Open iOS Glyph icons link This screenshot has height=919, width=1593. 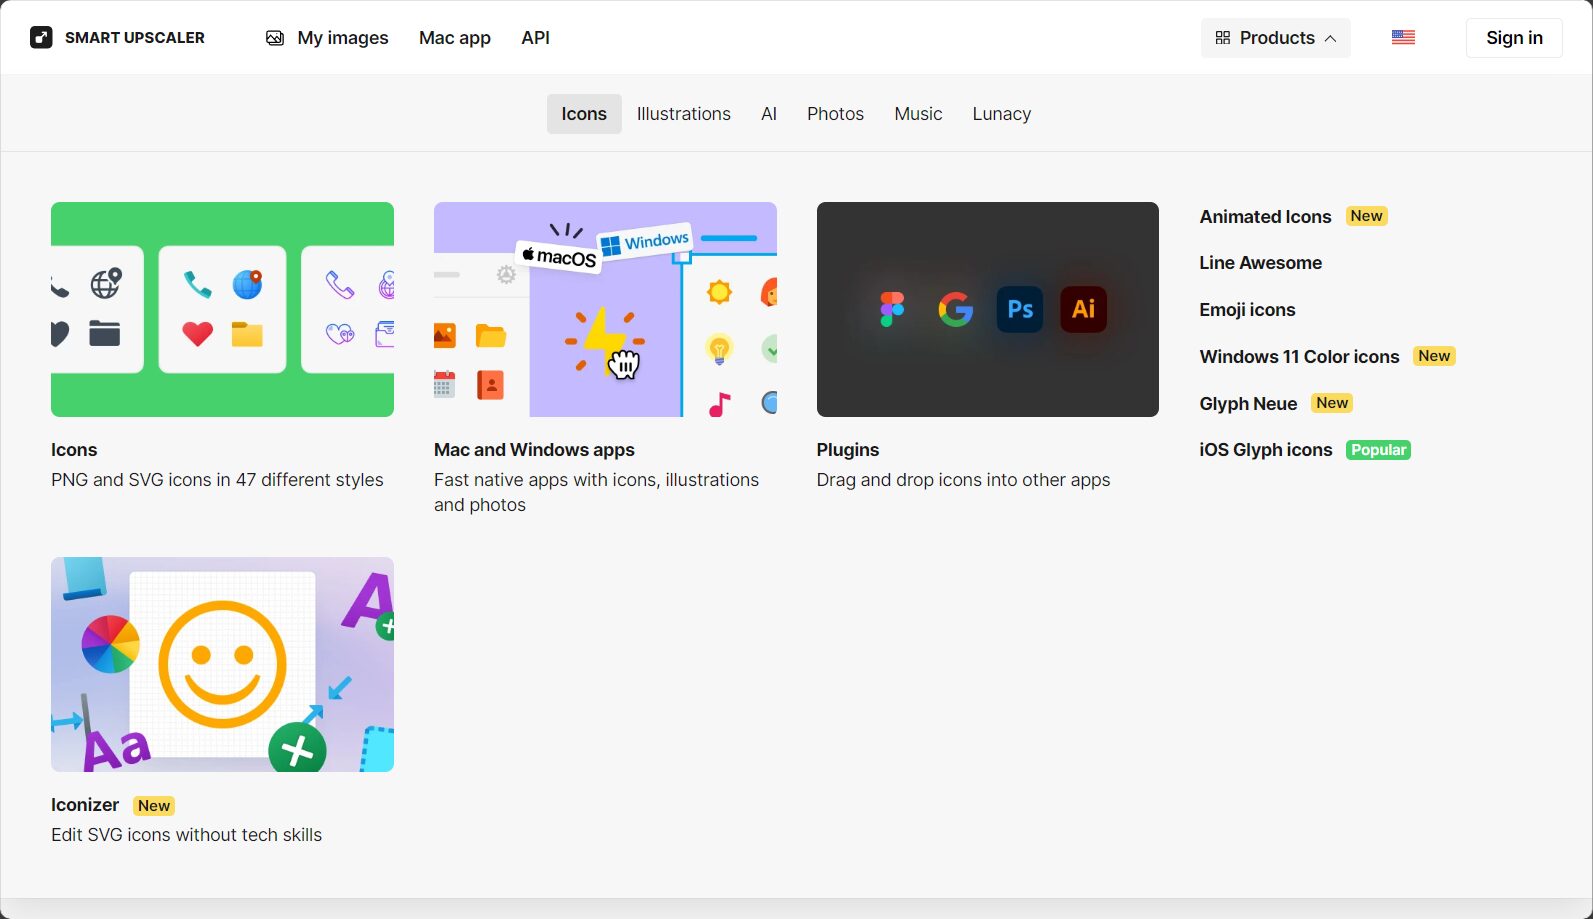click(1266, 450)
